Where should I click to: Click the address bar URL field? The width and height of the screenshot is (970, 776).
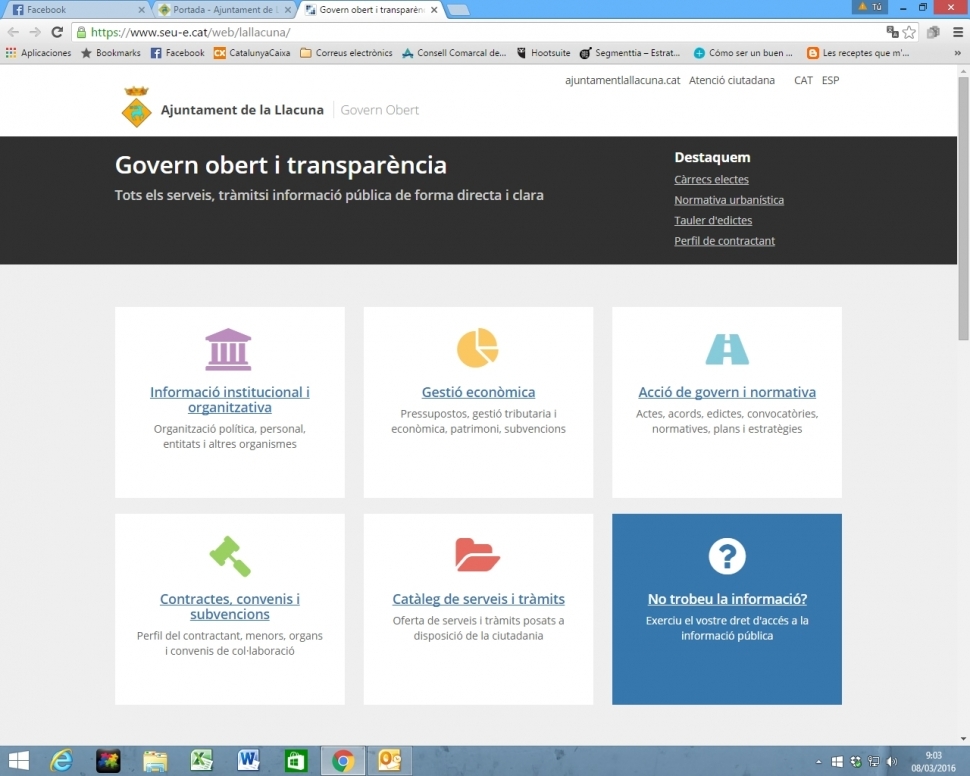(x=480, y=32)
